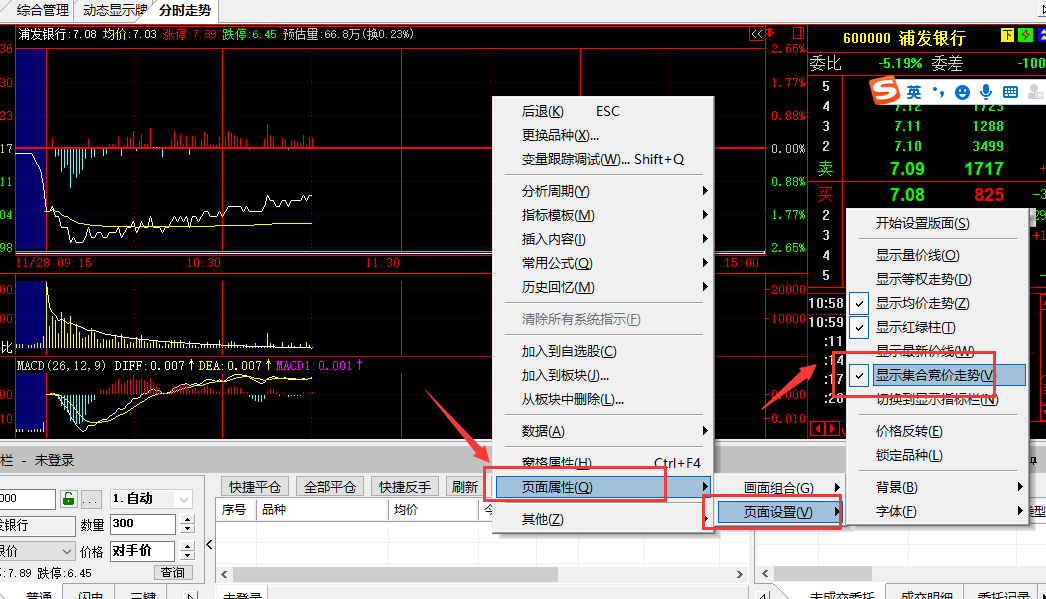Collapse the order panel with < arrow
Viewport: 1046px width, 599px height.
(209, 544)
